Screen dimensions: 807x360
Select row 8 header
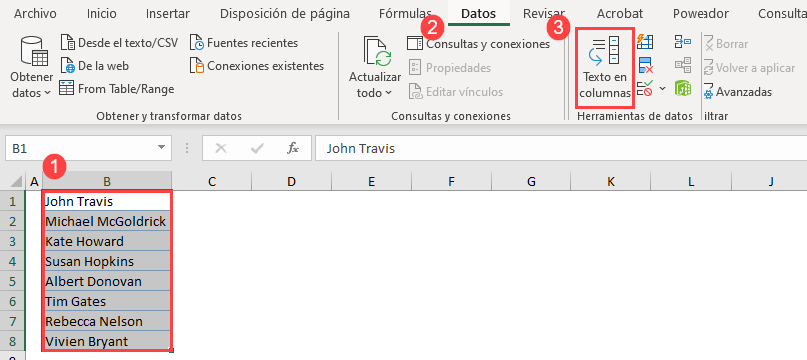pos(13,341)
